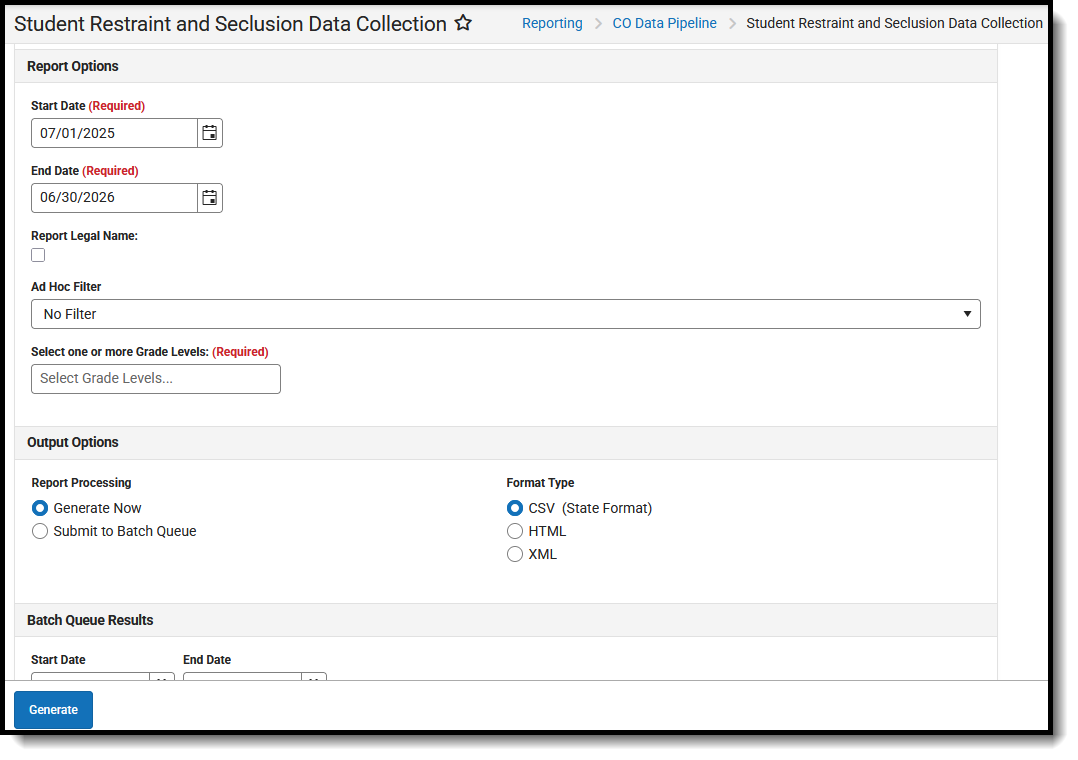Choose XML as the Format Type
Image resolution: width=1078 pixels, height=760 pixels.
tap(515, 554)
